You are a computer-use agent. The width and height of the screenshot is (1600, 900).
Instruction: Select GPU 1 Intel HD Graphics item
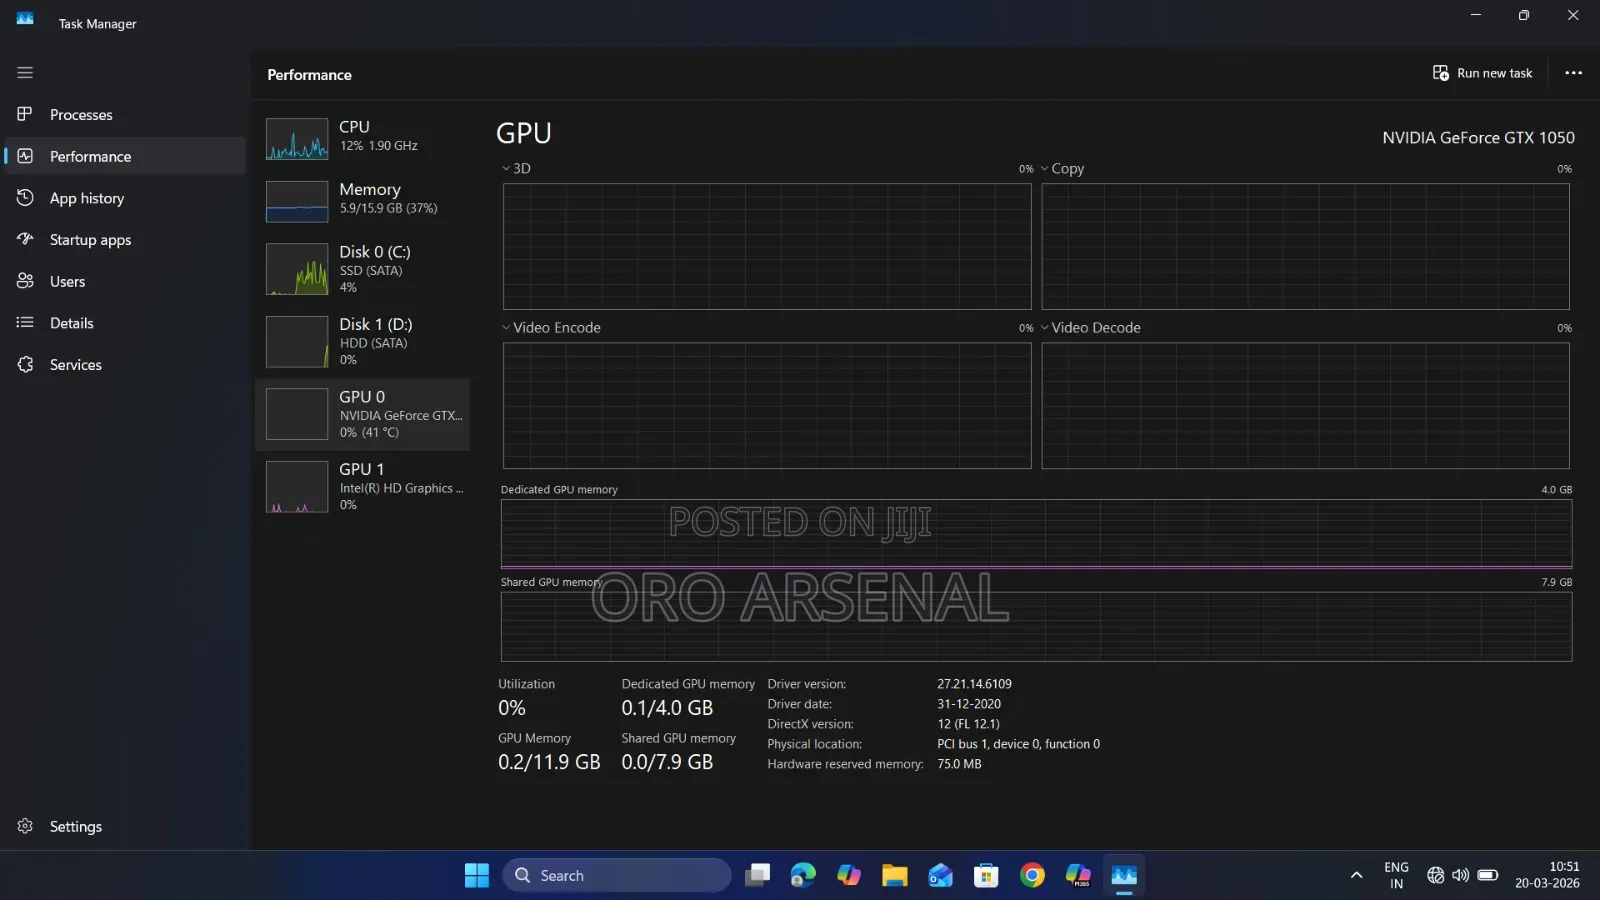[363, 486]
